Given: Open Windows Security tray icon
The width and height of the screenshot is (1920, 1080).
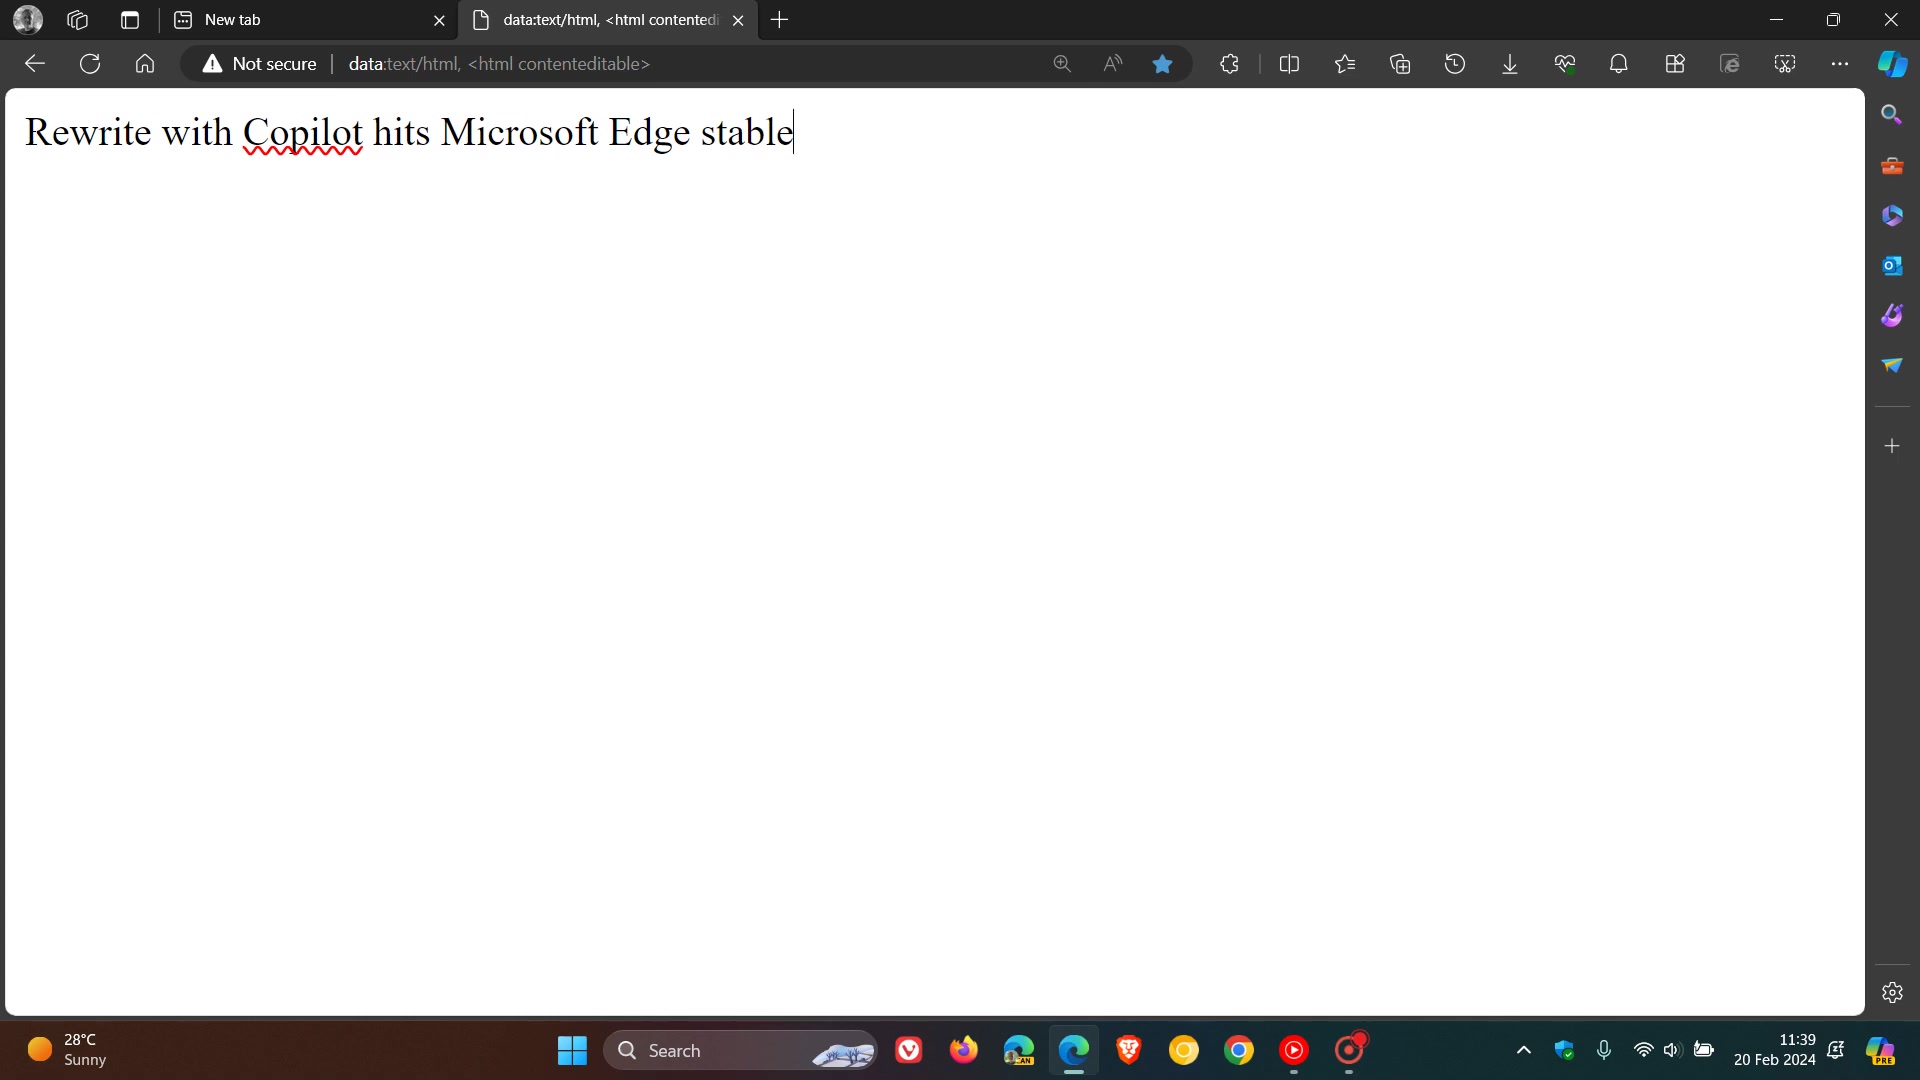Looking at the screenshot, I should click(x=1564, y=1050).
